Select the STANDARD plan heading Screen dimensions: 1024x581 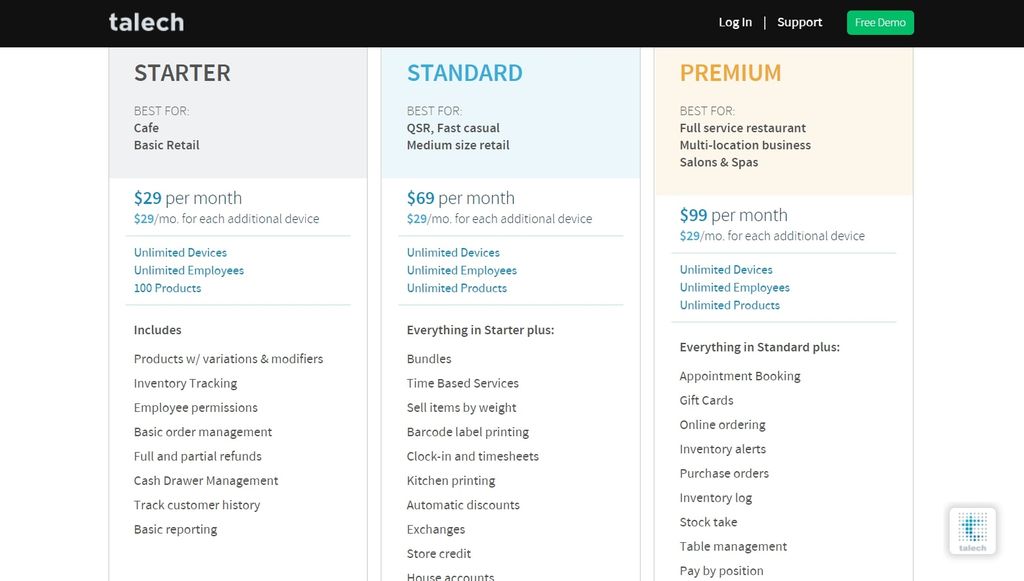point(464,73)
